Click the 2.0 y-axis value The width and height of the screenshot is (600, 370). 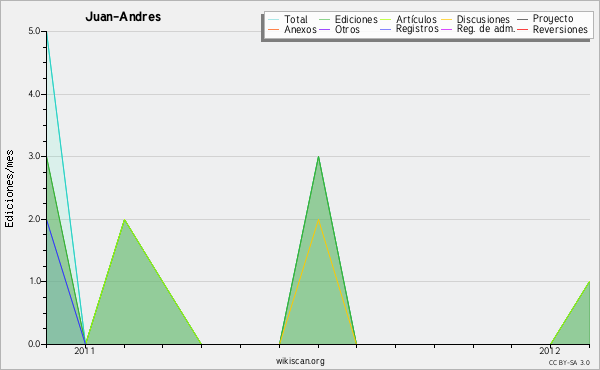tap(34, 219)
